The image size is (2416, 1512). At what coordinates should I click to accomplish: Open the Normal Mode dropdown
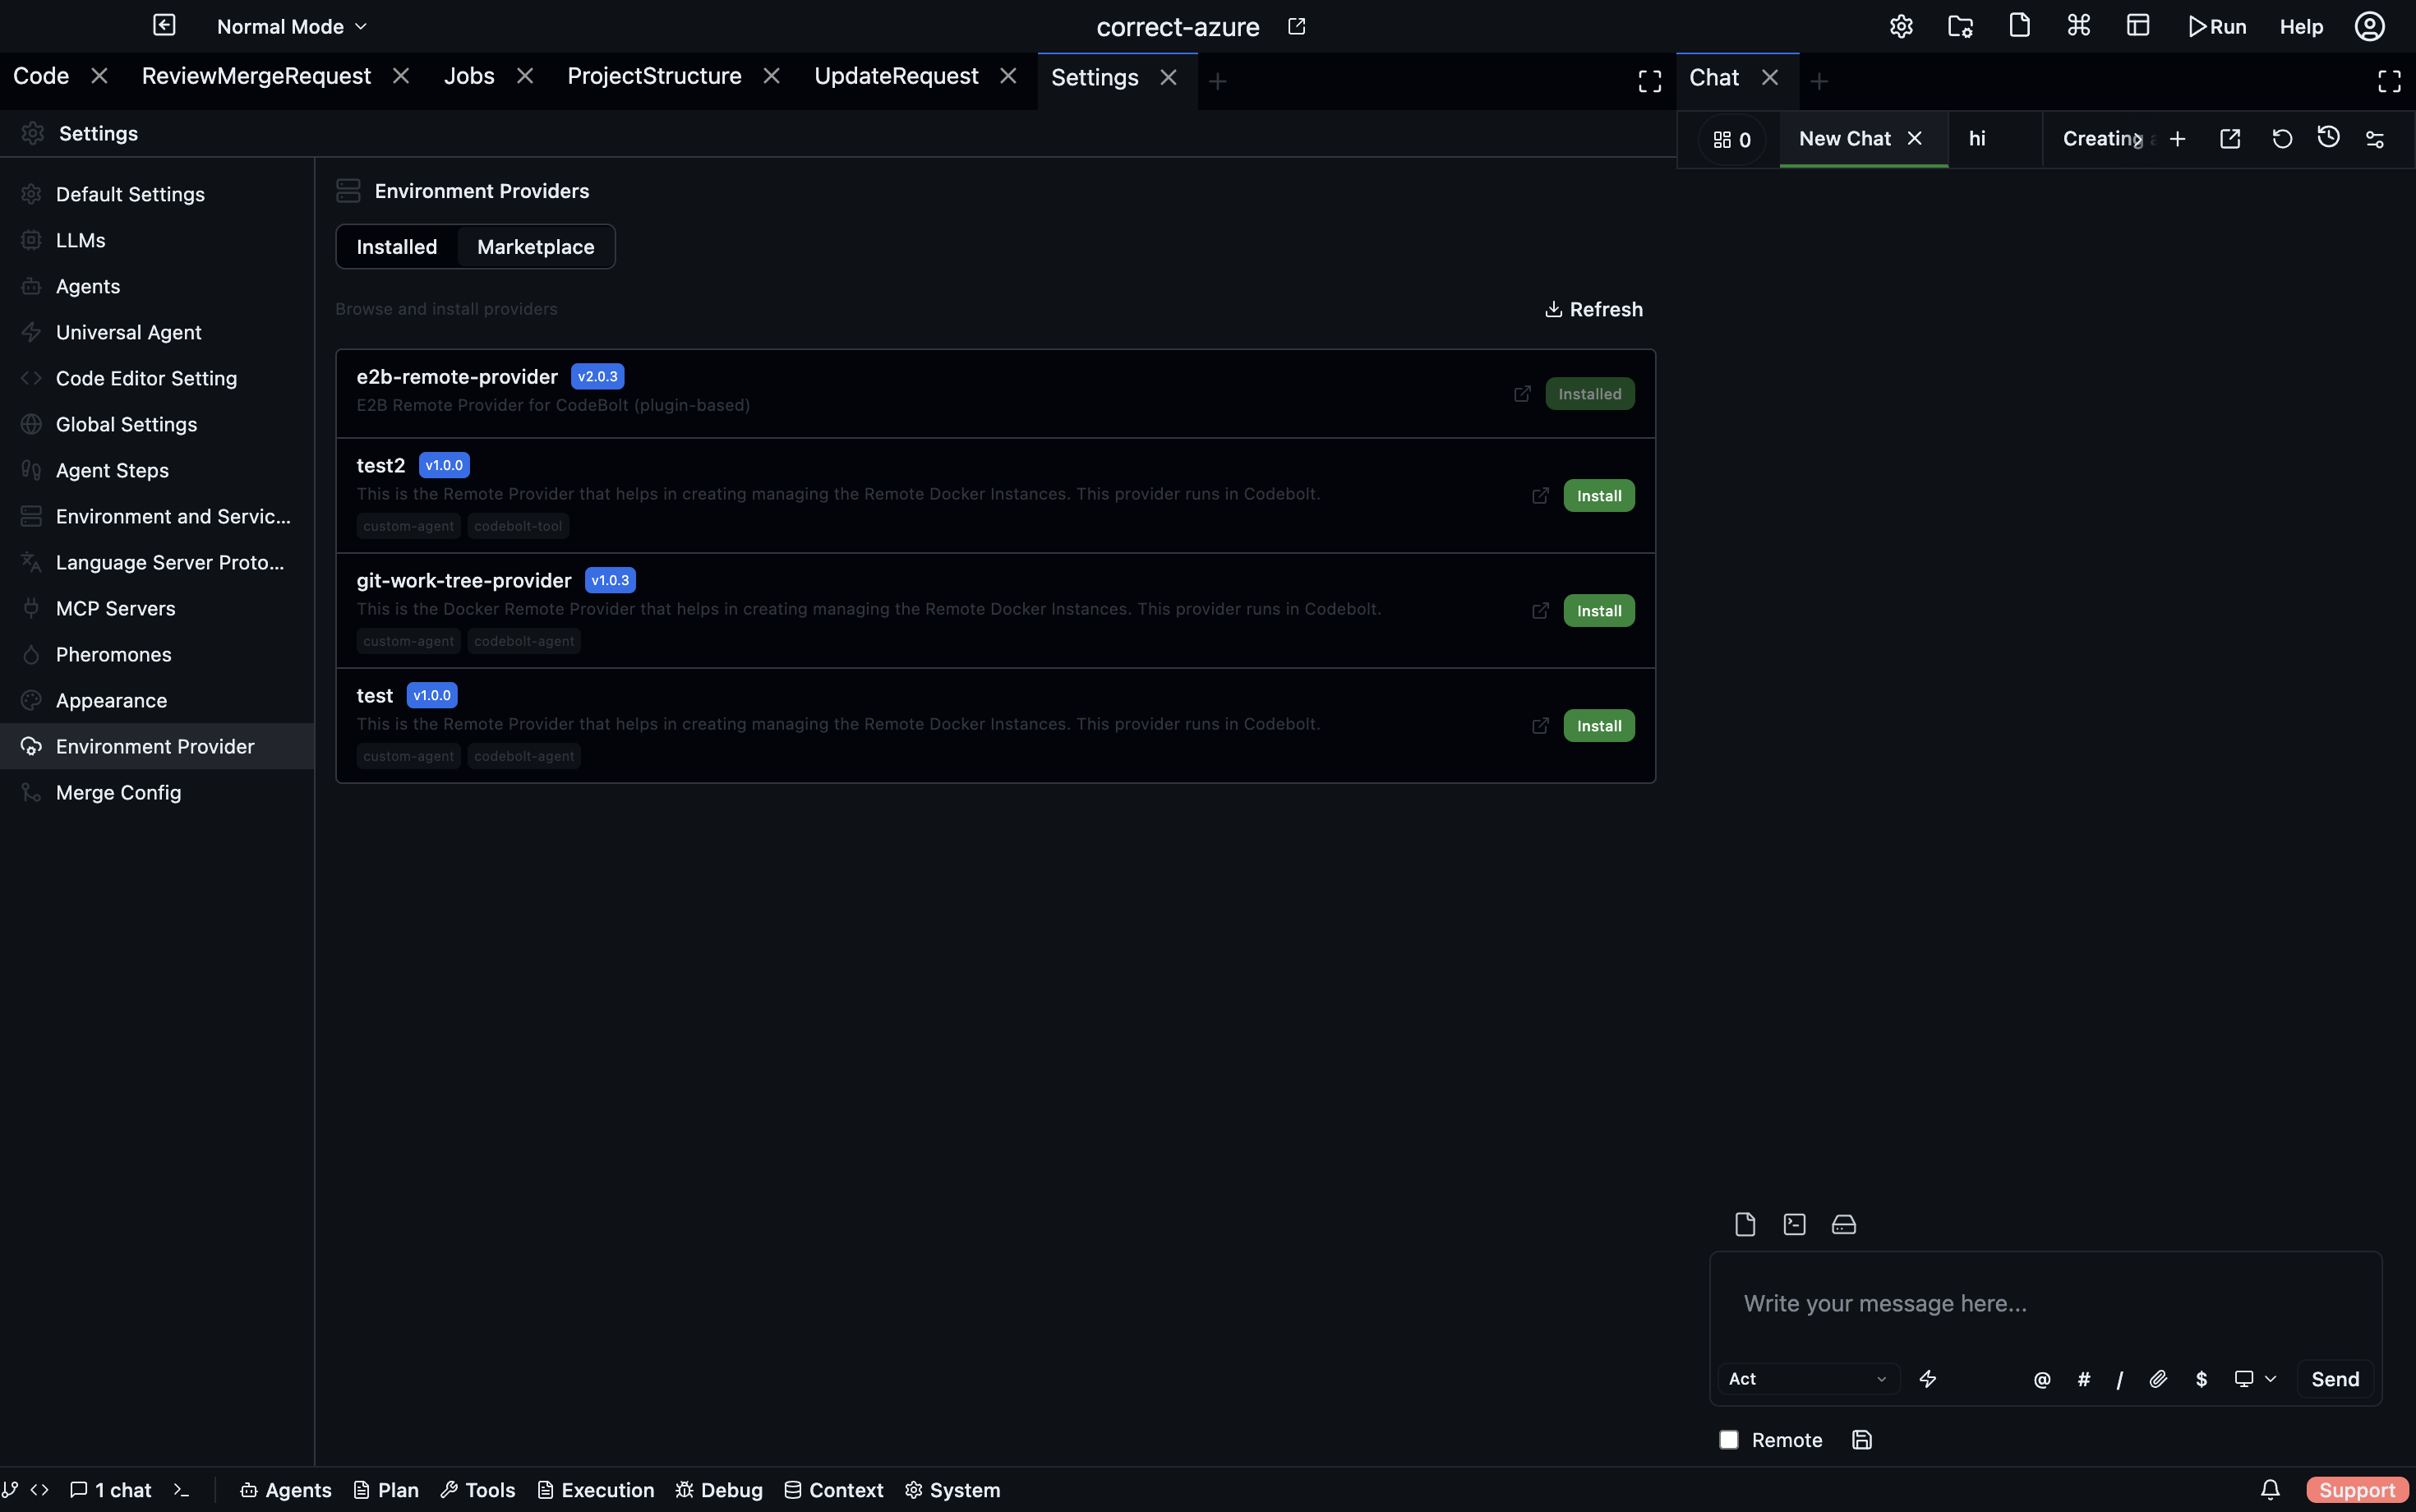tap(292, 27)
